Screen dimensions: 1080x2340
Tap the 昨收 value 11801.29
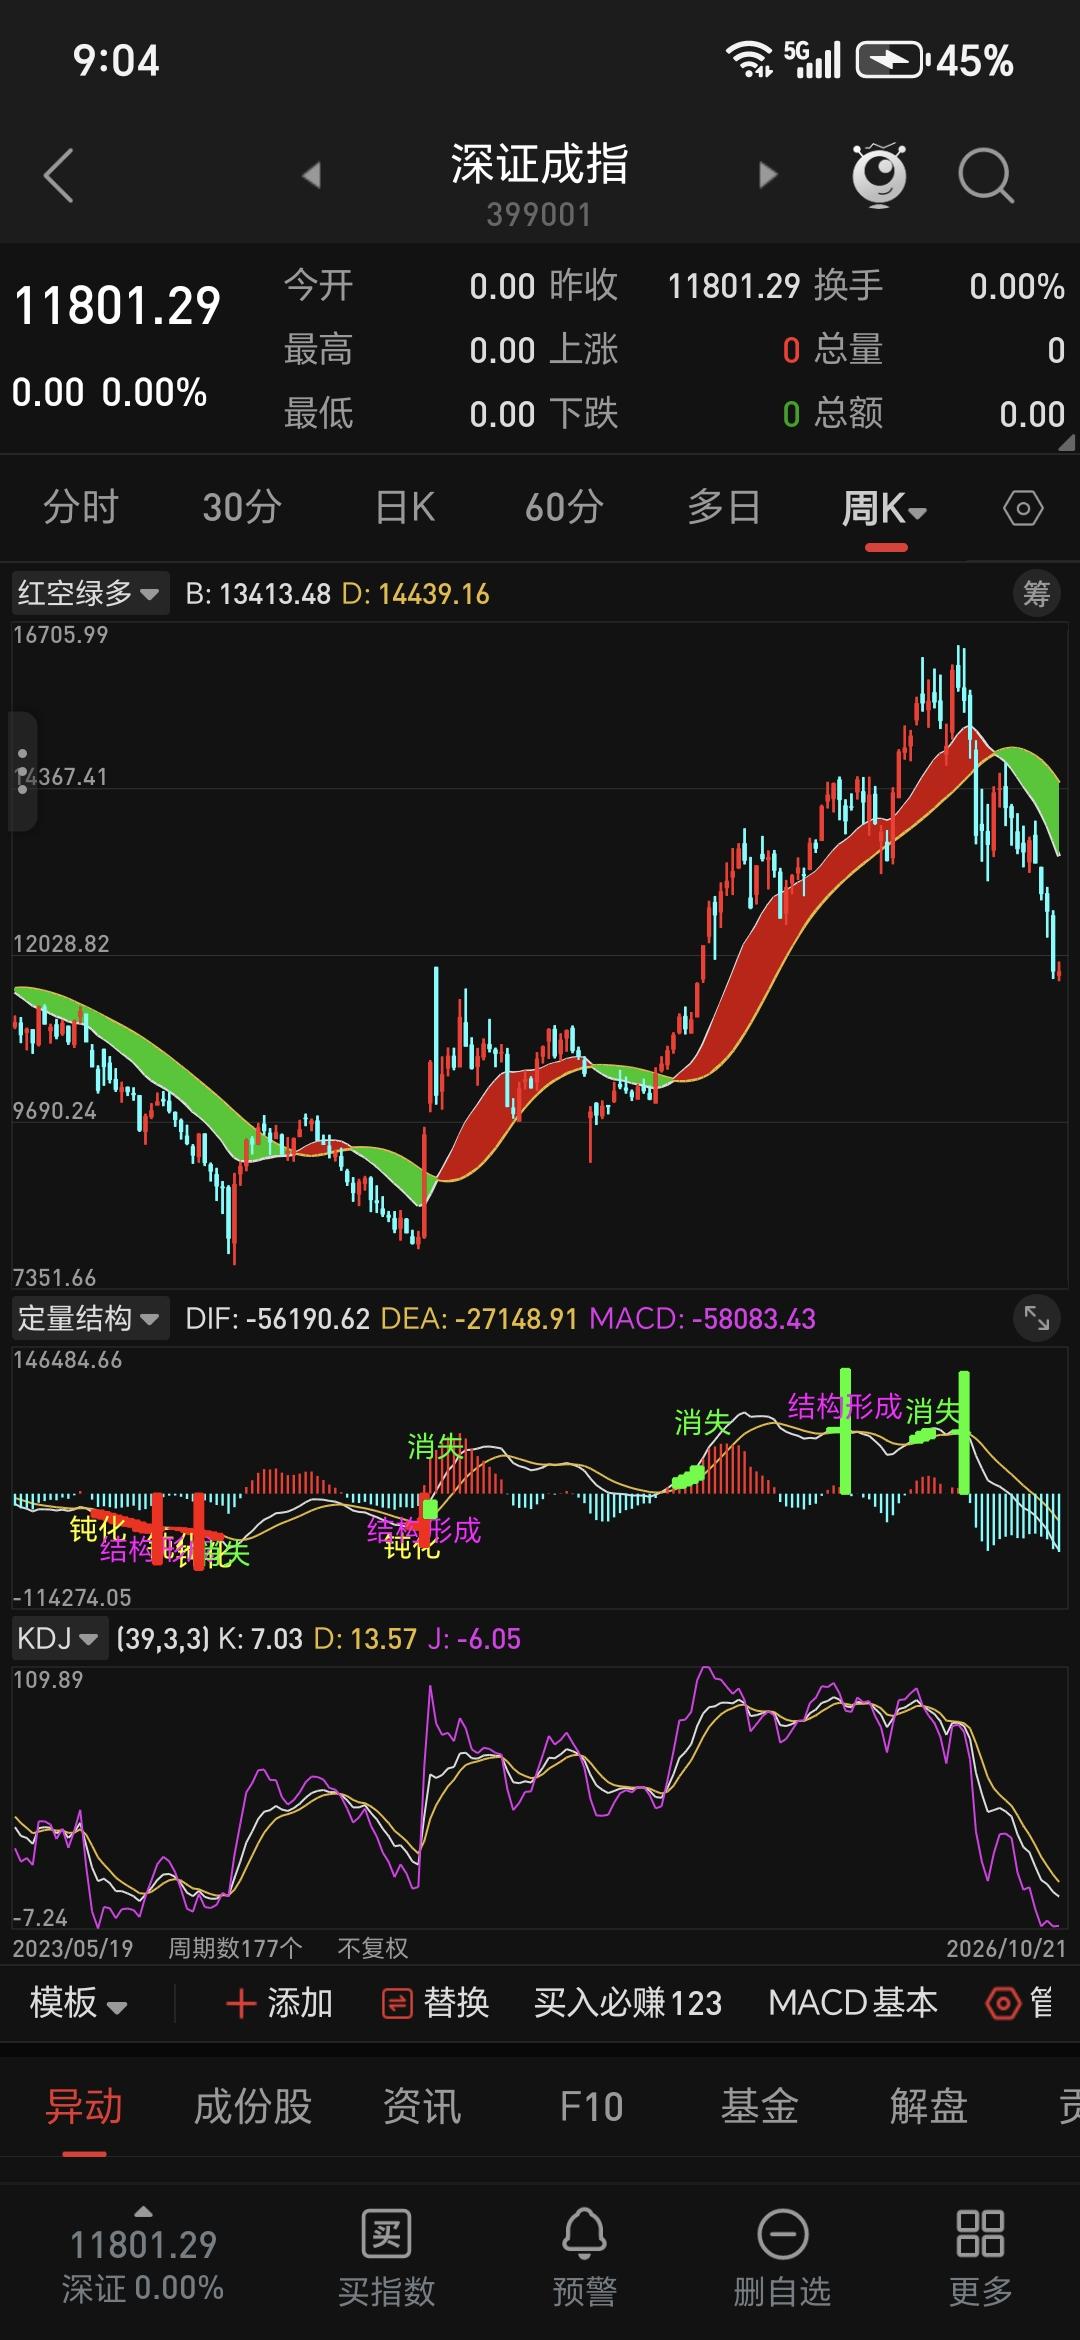[x=734, y=287]
